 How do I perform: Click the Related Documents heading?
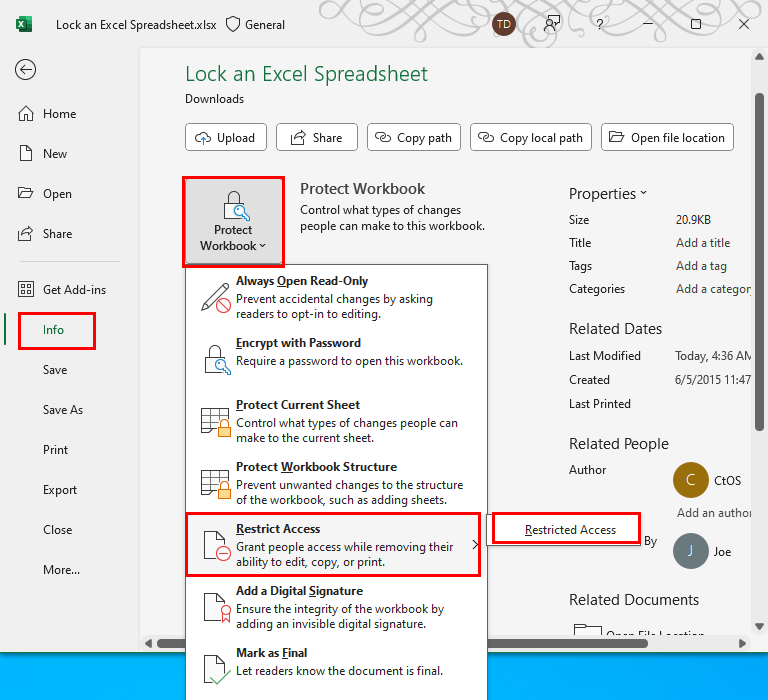pyautogui.click(x=634, y=600)
